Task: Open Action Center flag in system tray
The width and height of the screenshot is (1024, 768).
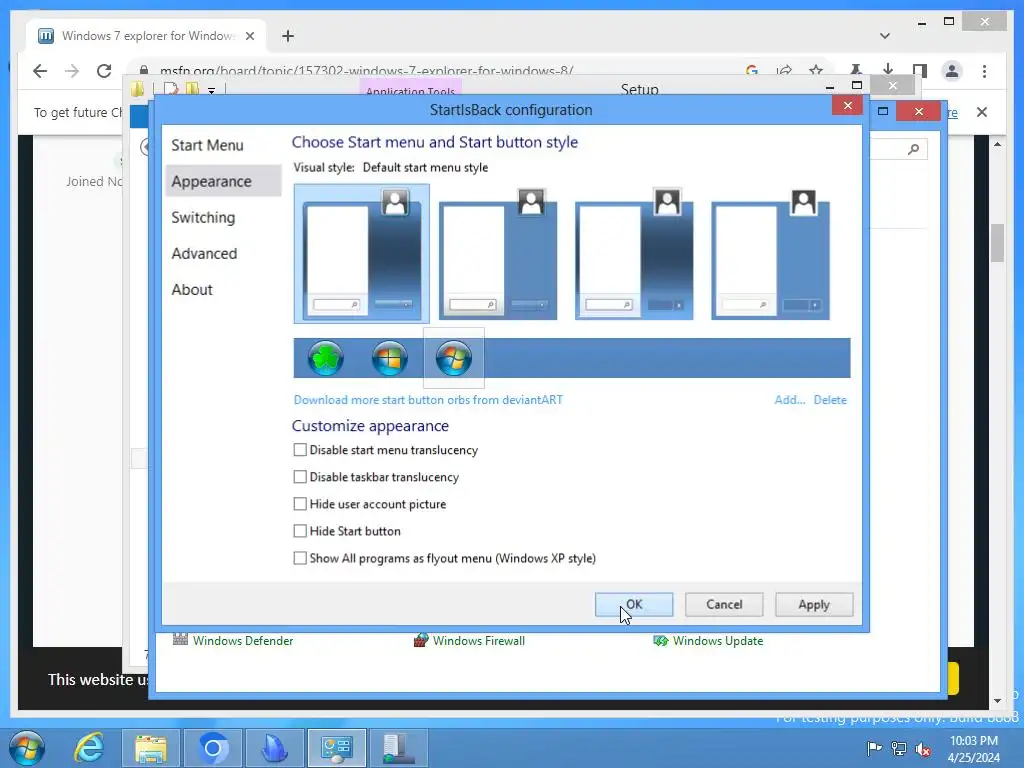Action: pos(874,748)
